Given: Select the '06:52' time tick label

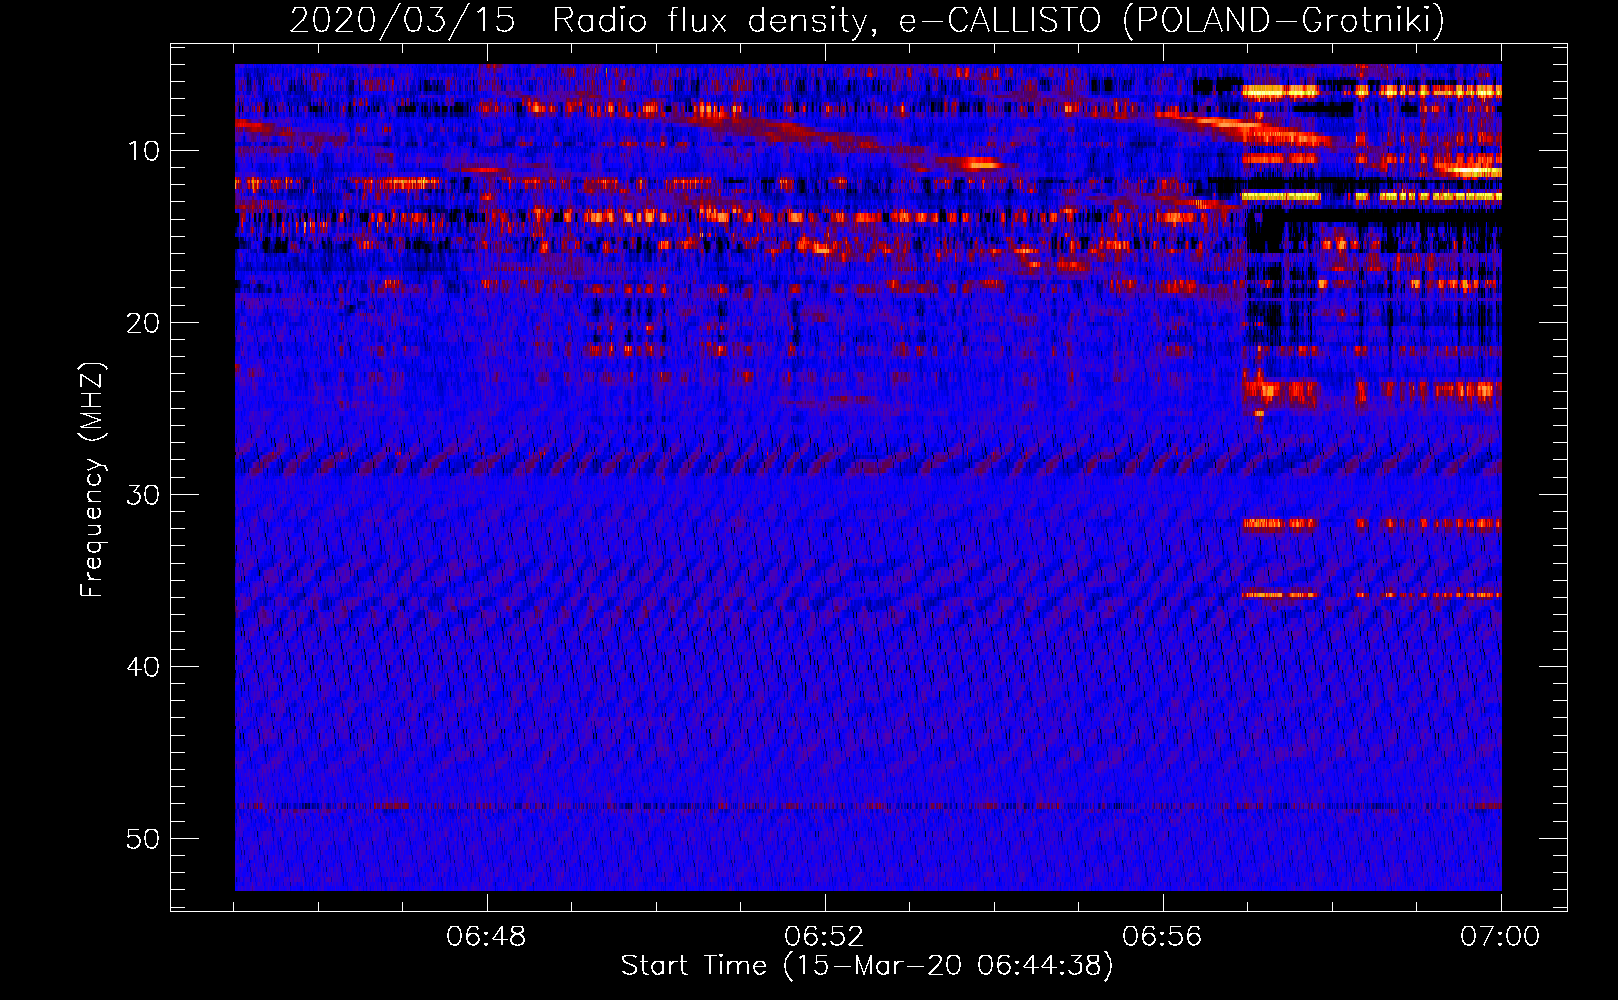Looking at the screenshot, I should click(825, 937).
